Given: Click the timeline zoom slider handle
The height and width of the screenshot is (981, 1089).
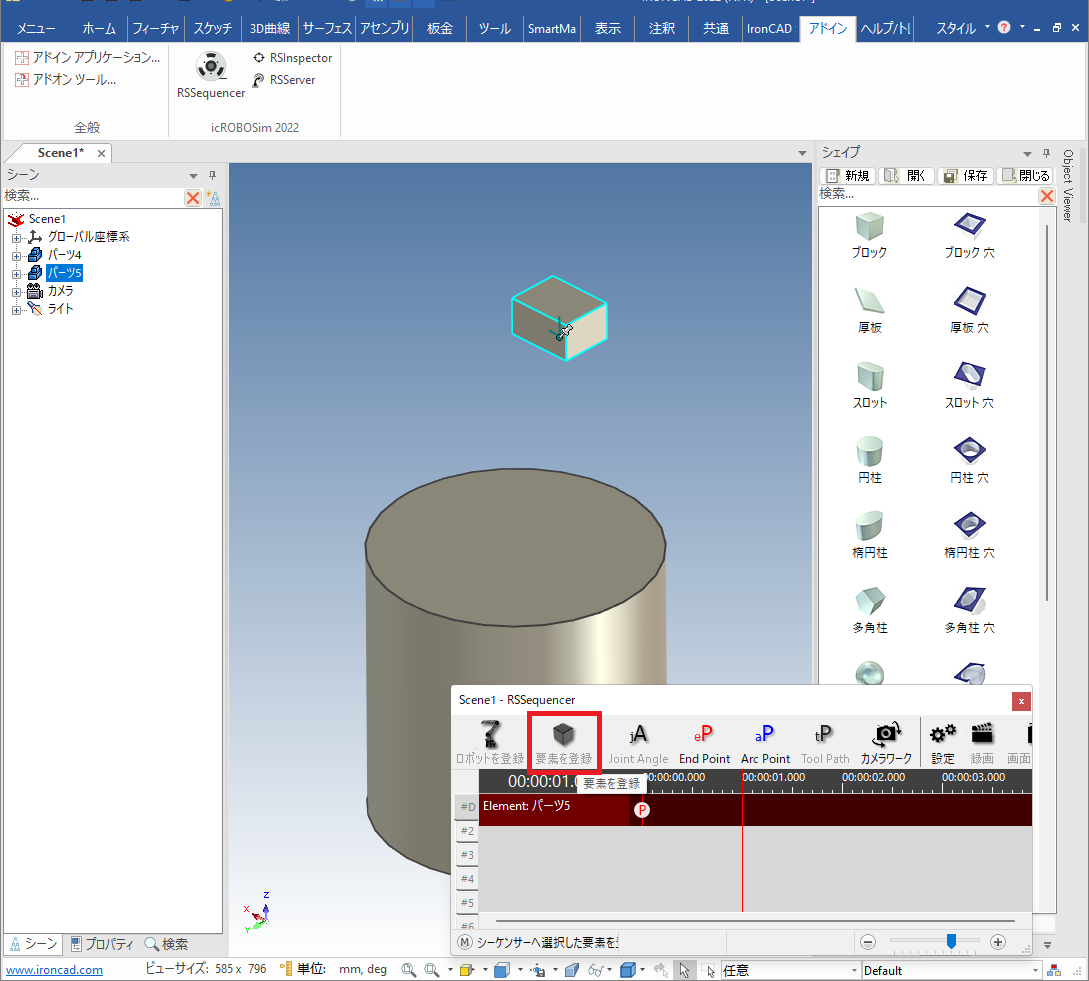Looking at the screenshot, I should pos(951,941).
